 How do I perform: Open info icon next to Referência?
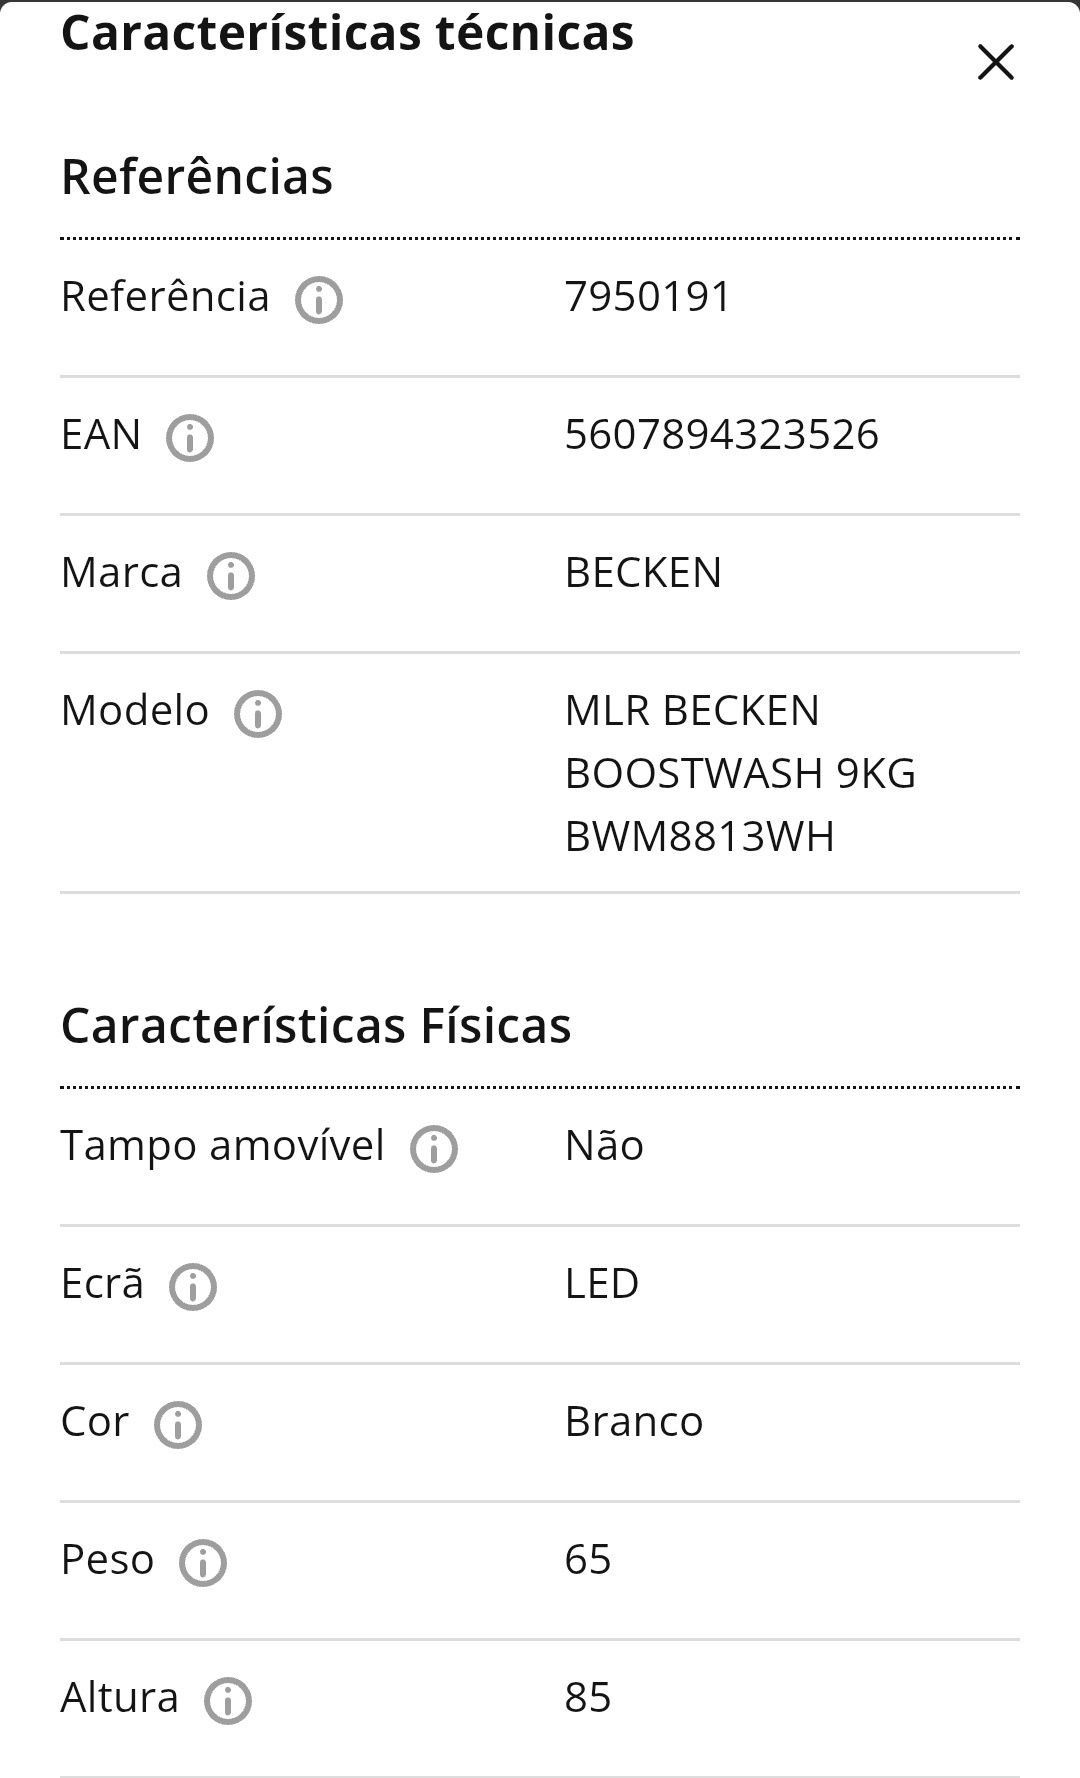pos(319,299)
